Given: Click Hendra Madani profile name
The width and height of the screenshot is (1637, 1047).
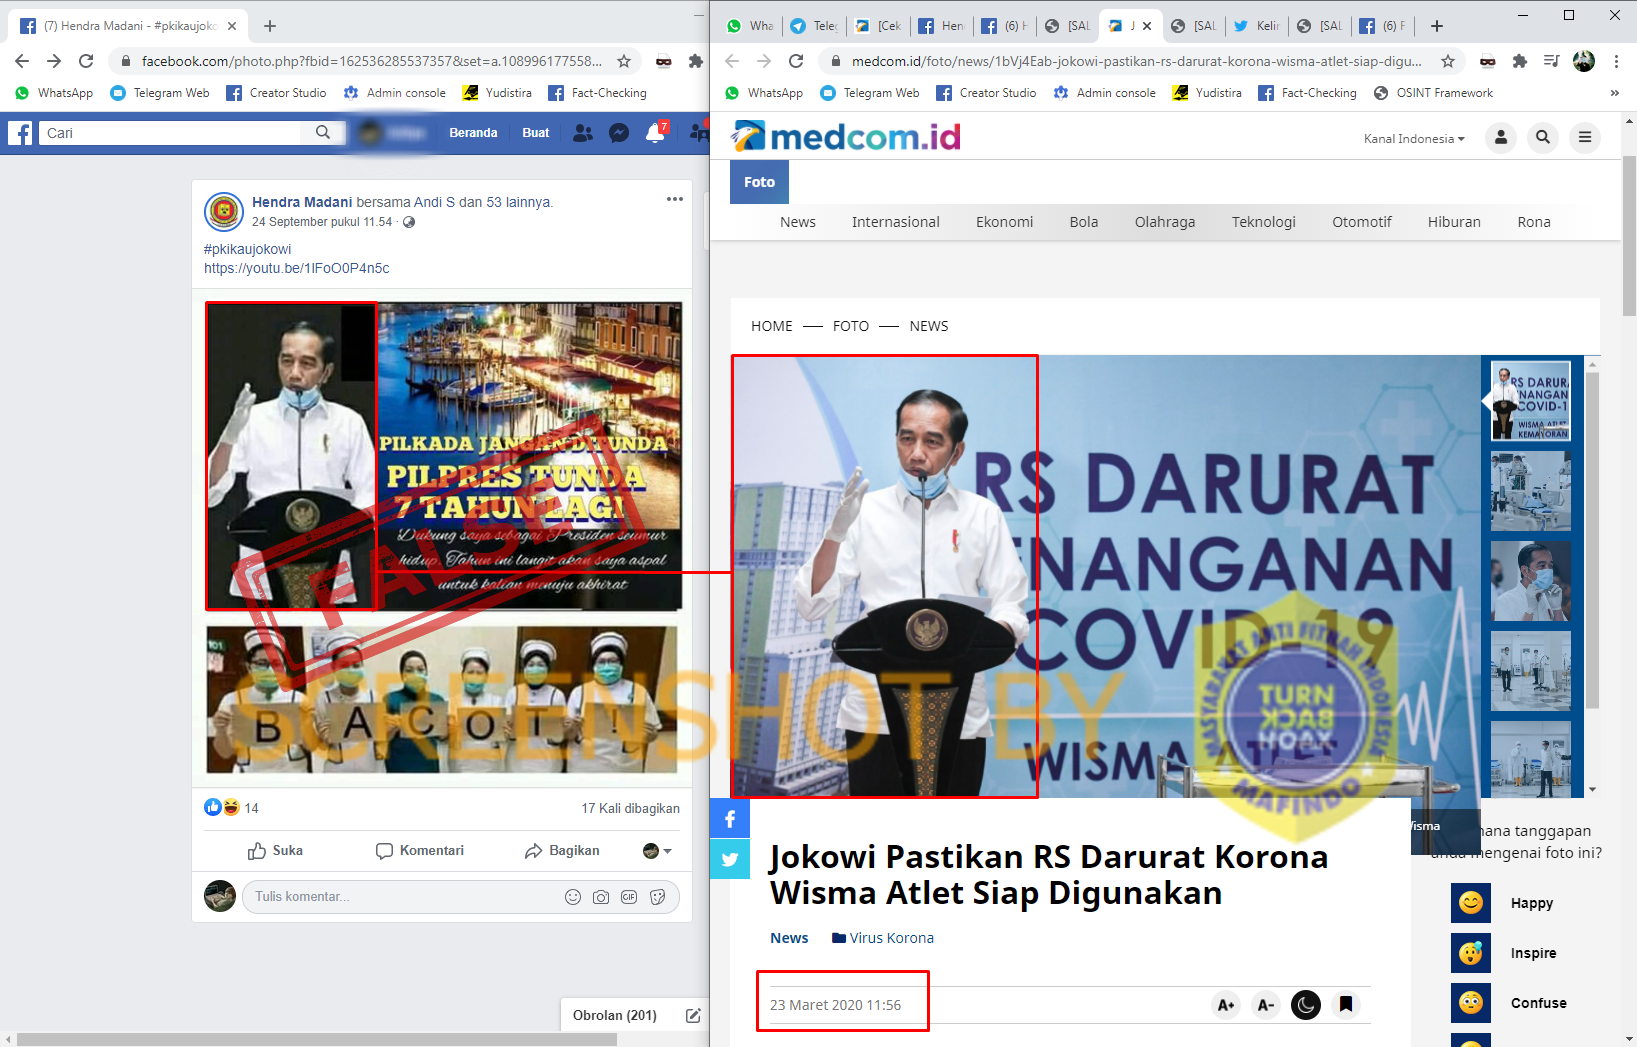Looking at the screenshot, I should click(302, 202).
